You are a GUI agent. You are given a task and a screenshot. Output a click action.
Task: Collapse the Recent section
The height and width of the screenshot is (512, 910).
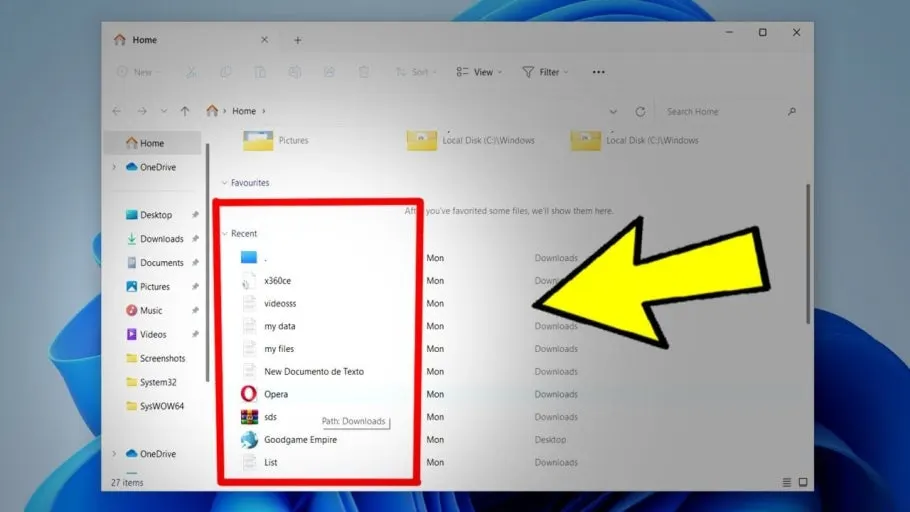tap(225, 233)
